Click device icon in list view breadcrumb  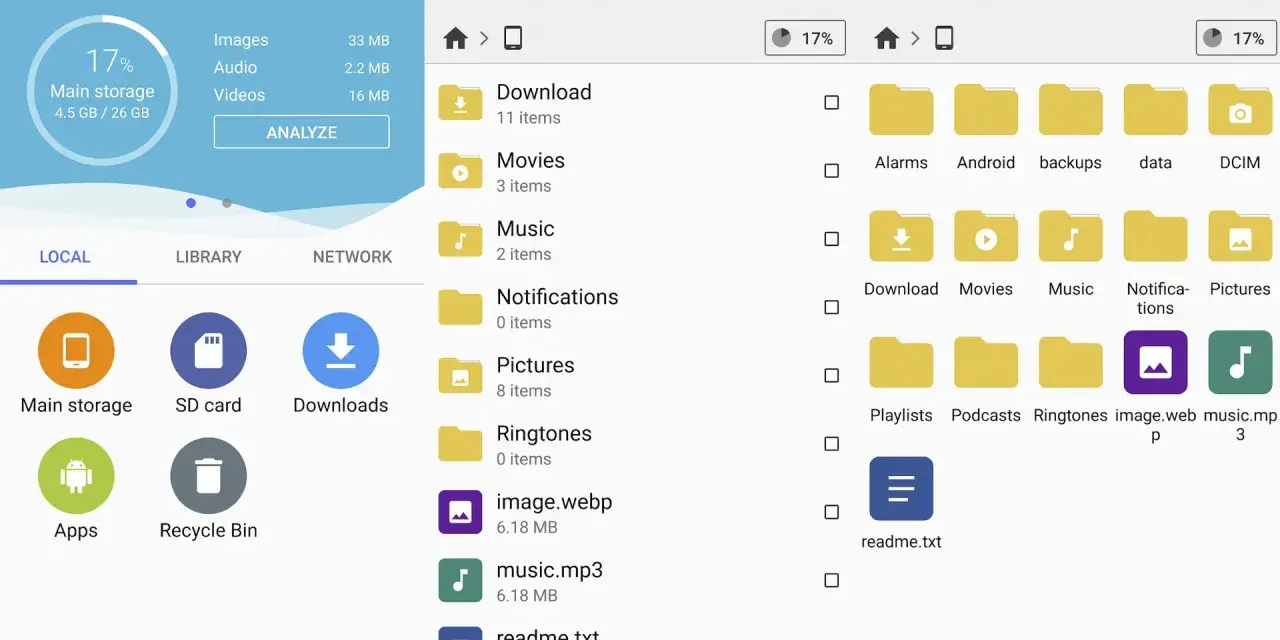(x=513, y=38)
